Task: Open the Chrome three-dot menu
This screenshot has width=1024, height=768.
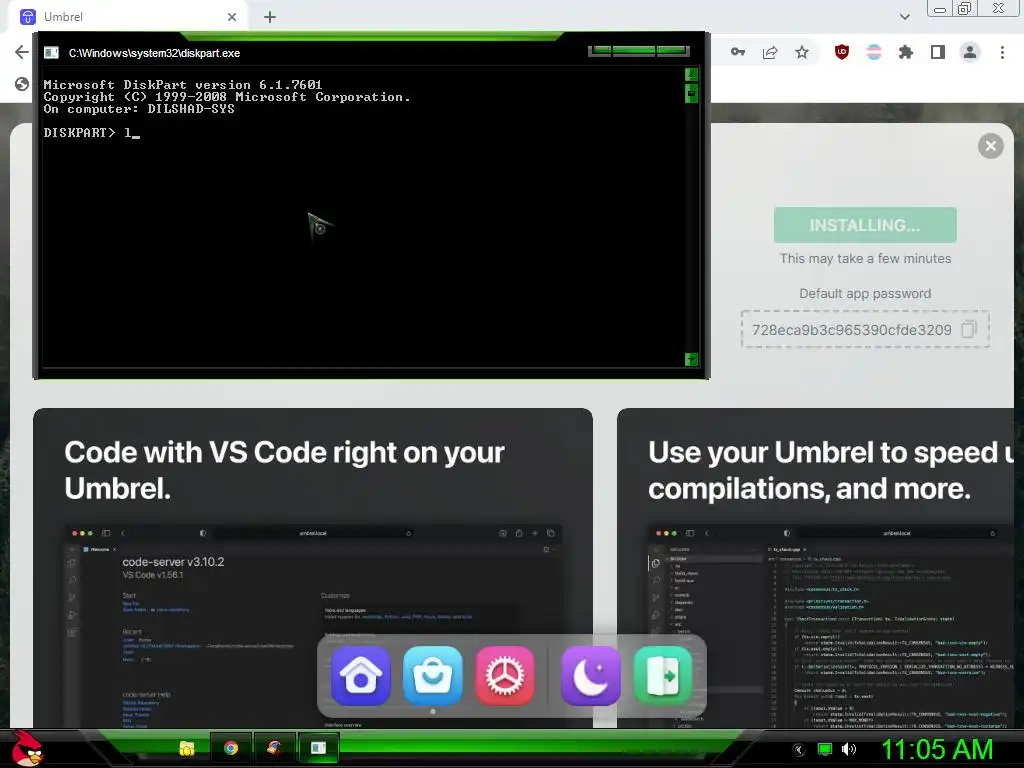Action: point(1002,52)
